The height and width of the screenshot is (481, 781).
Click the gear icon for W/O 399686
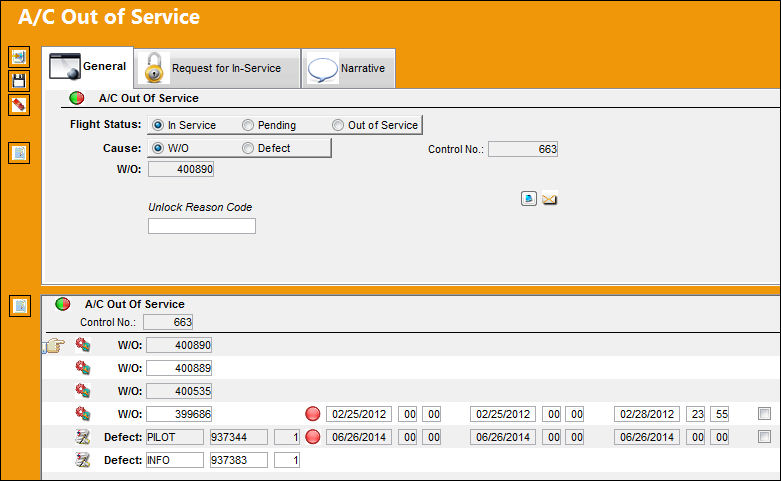click(83, 413)
